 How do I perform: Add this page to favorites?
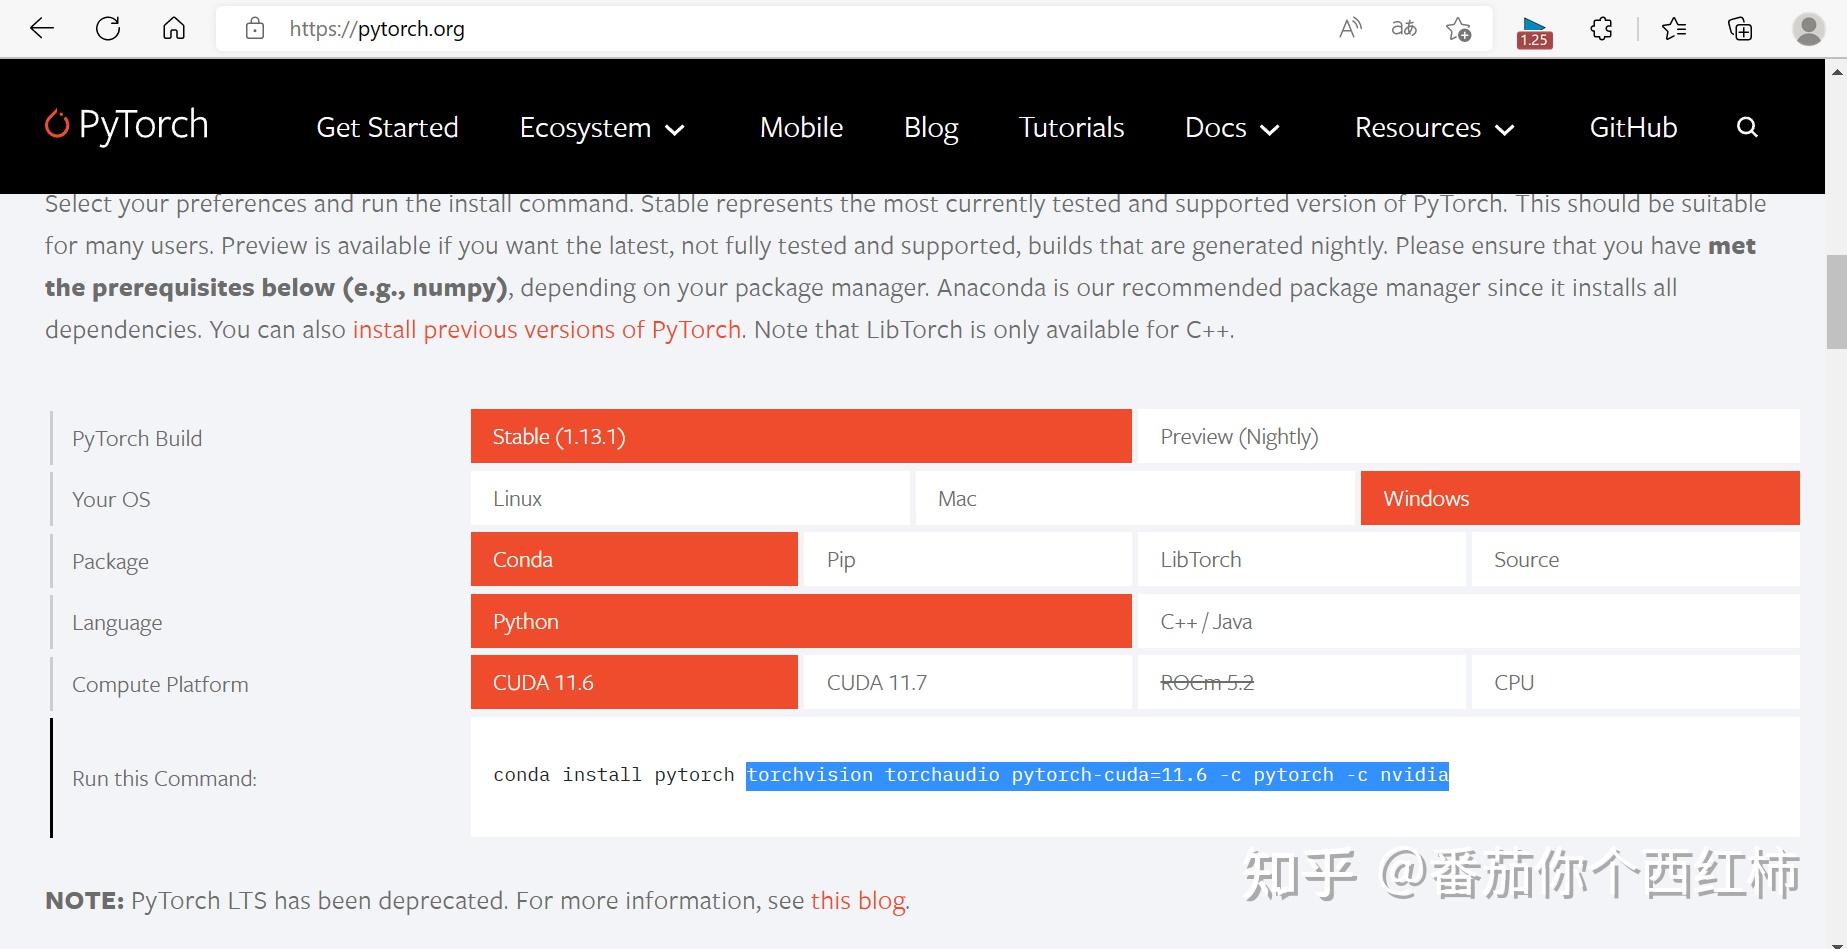click(1458, 29)
